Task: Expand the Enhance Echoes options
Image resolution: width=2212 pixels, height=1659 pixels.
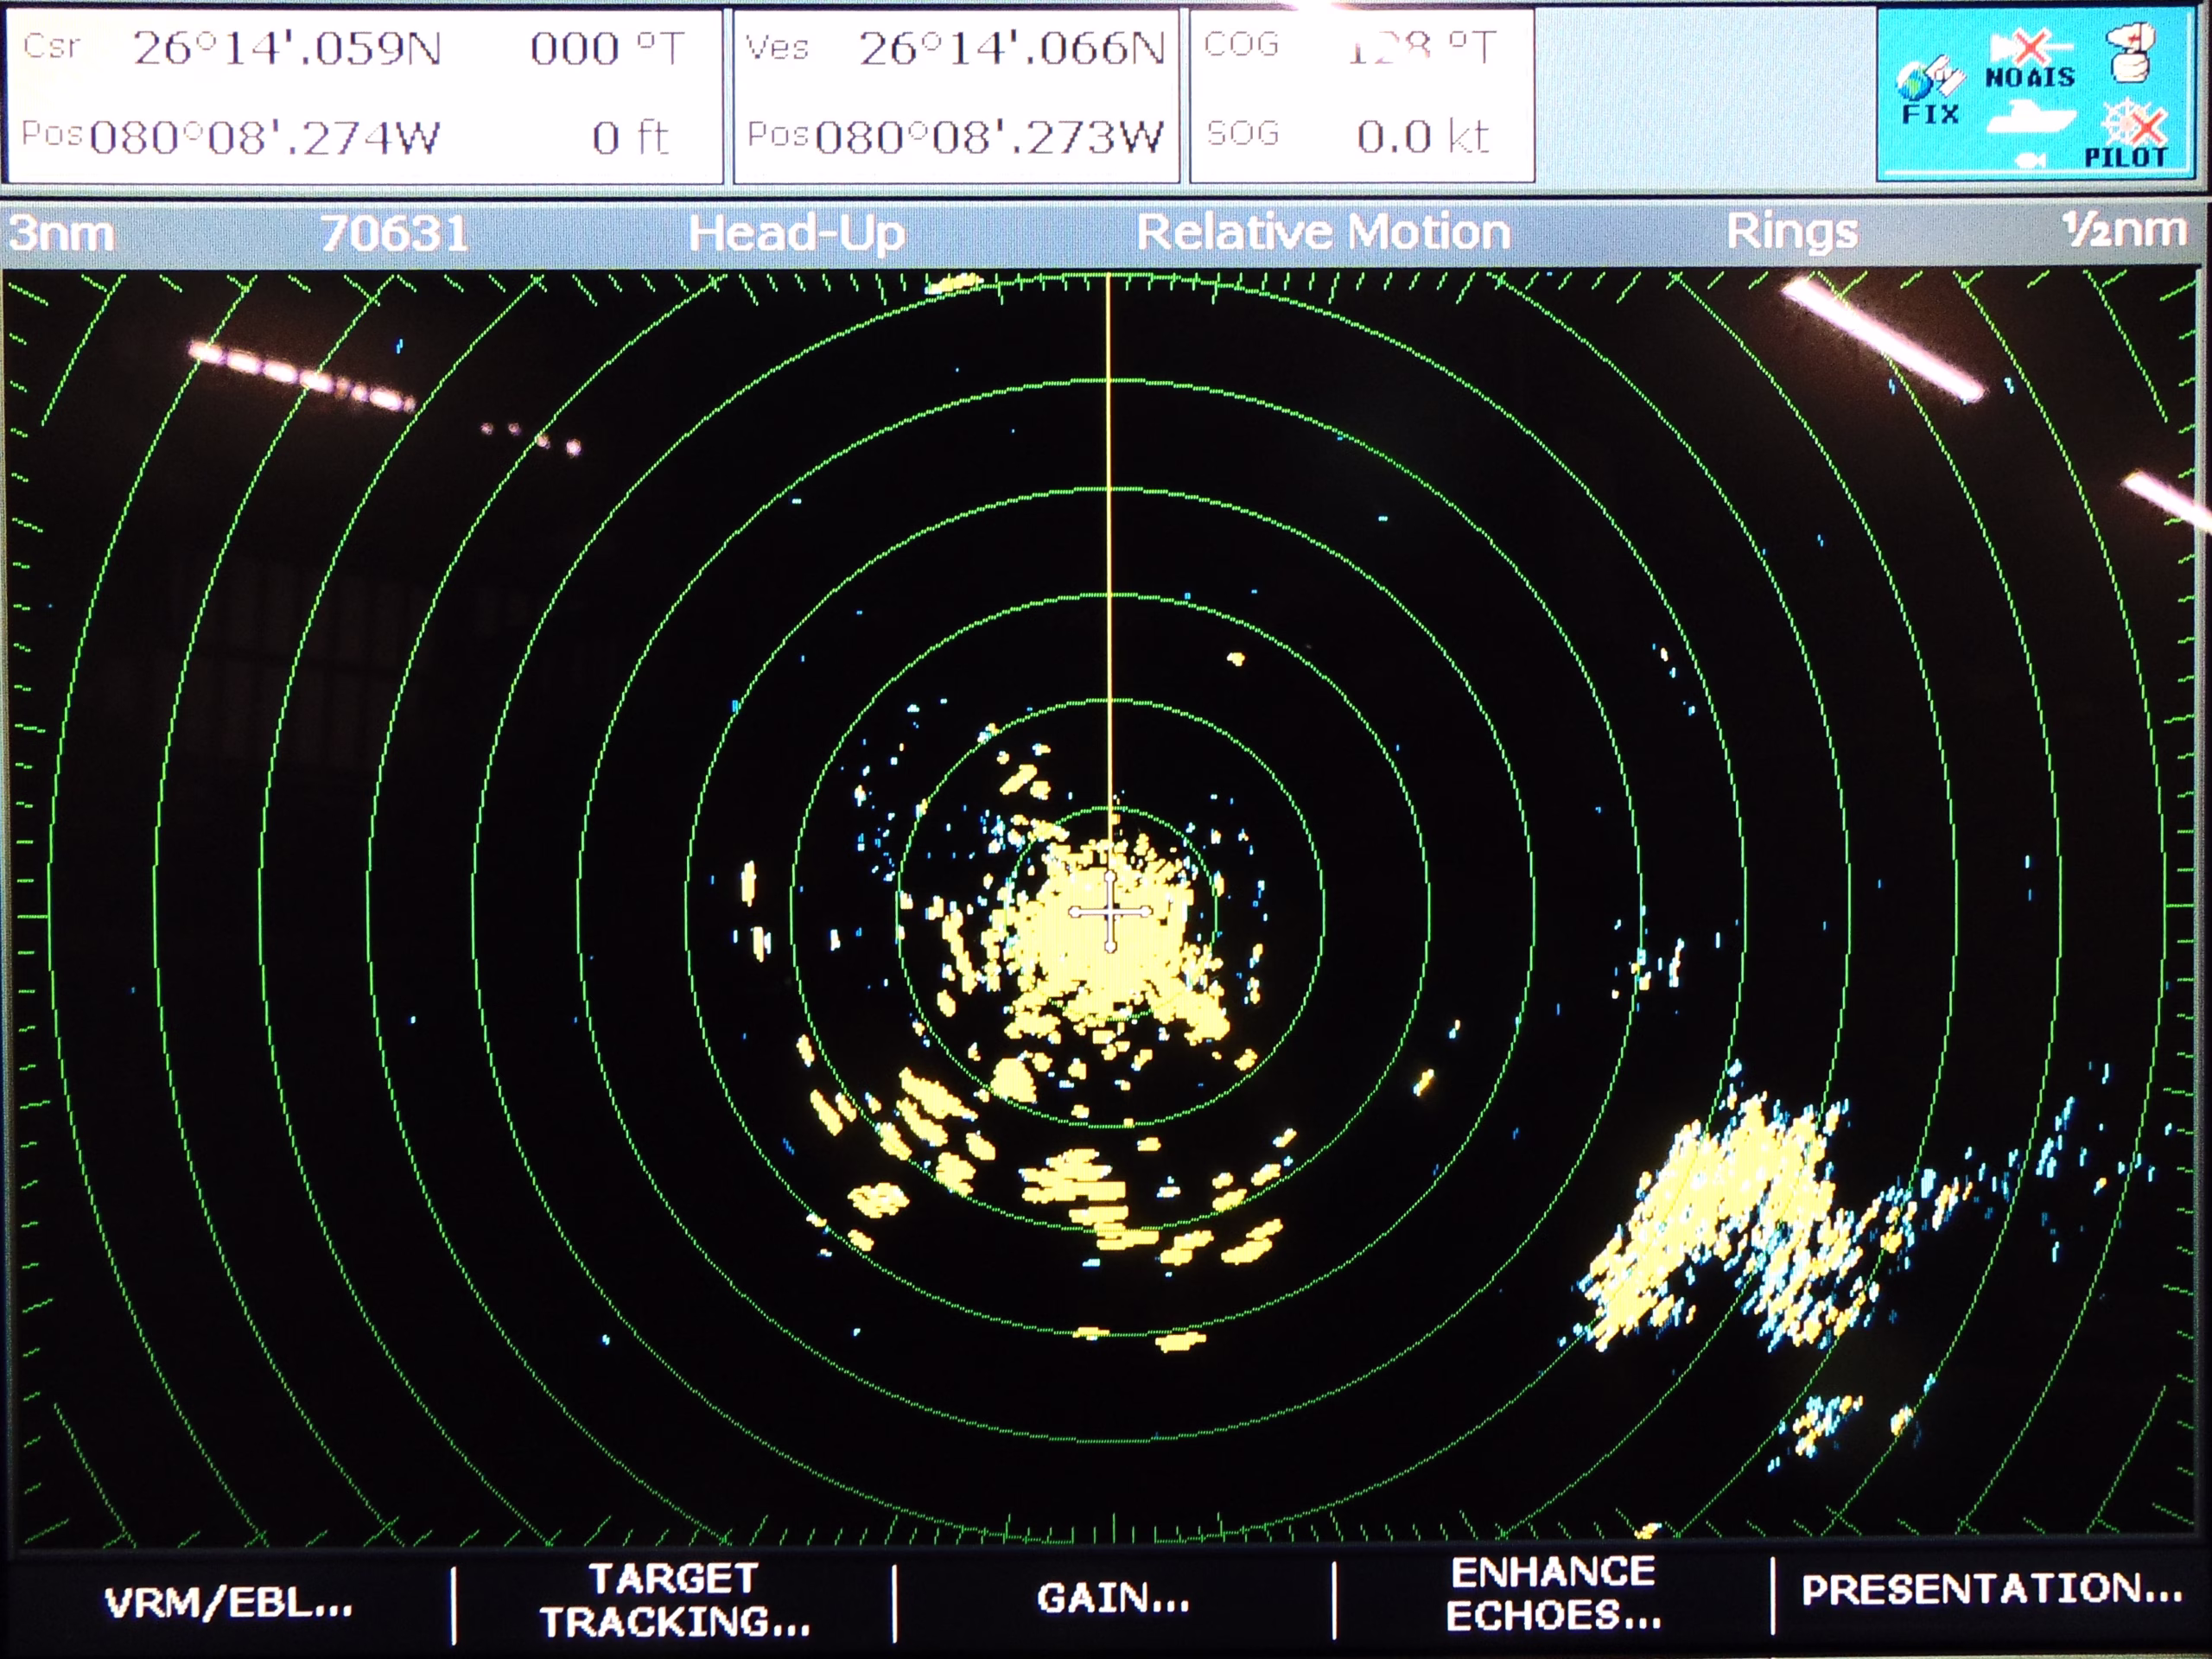Action: (x=1553, y=1594)
